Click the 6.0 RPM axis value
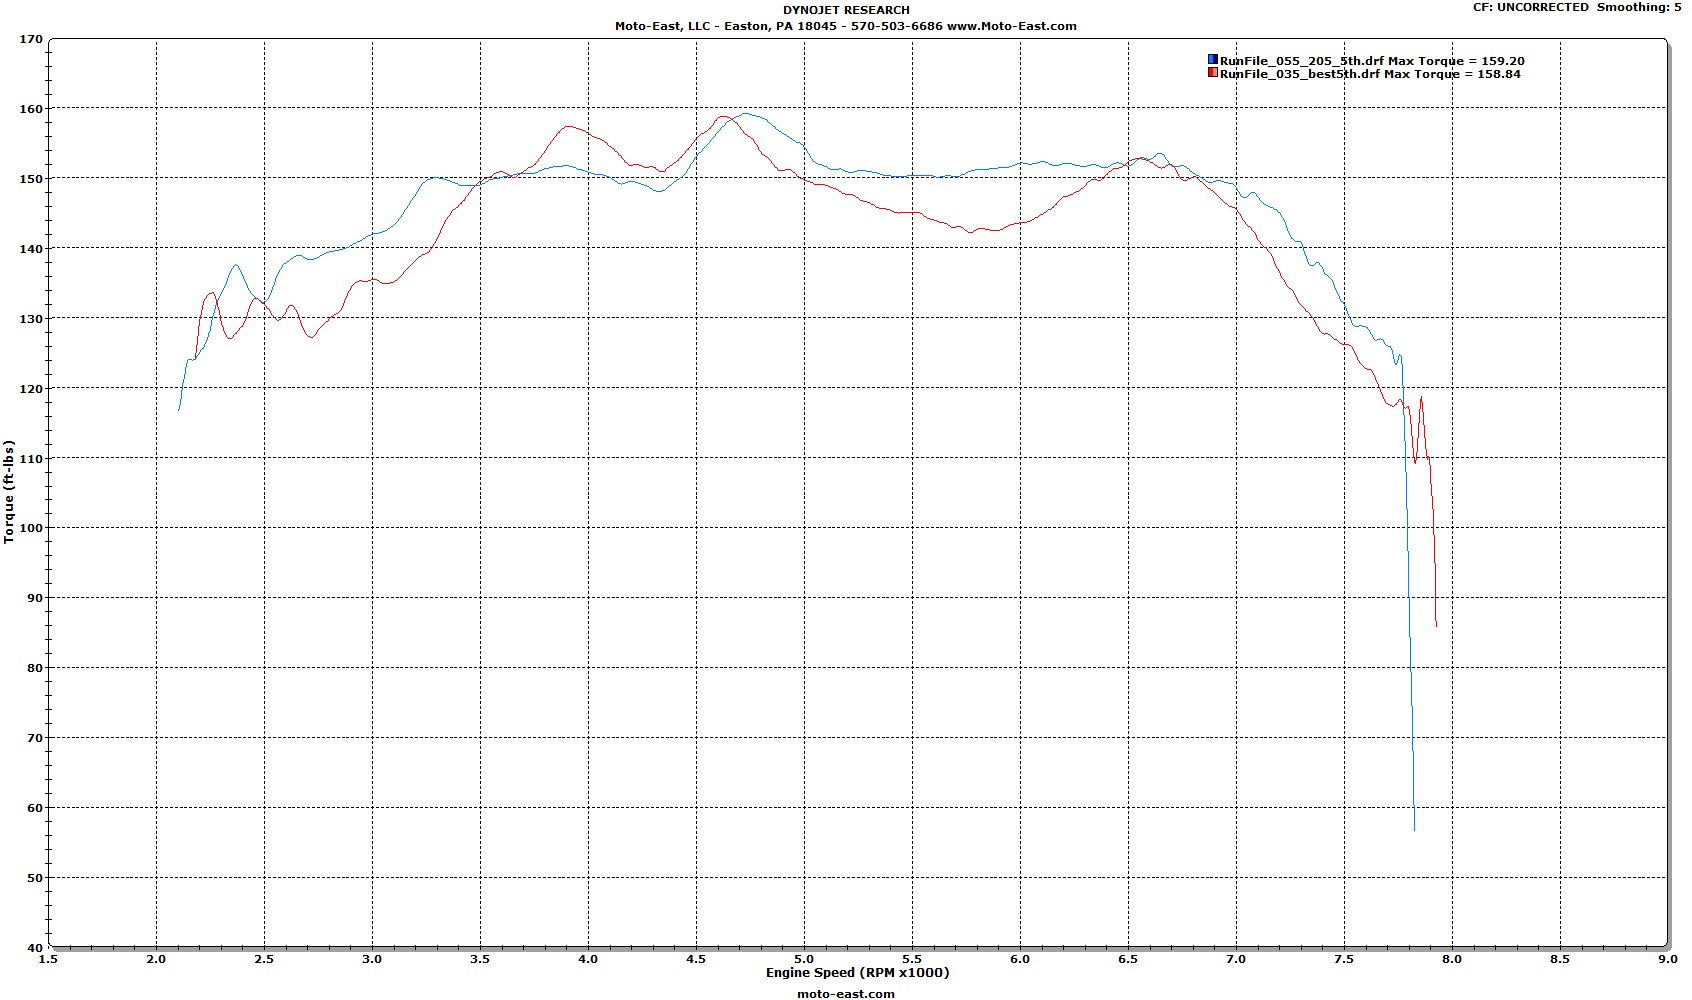 click(x=1020, y=959)
